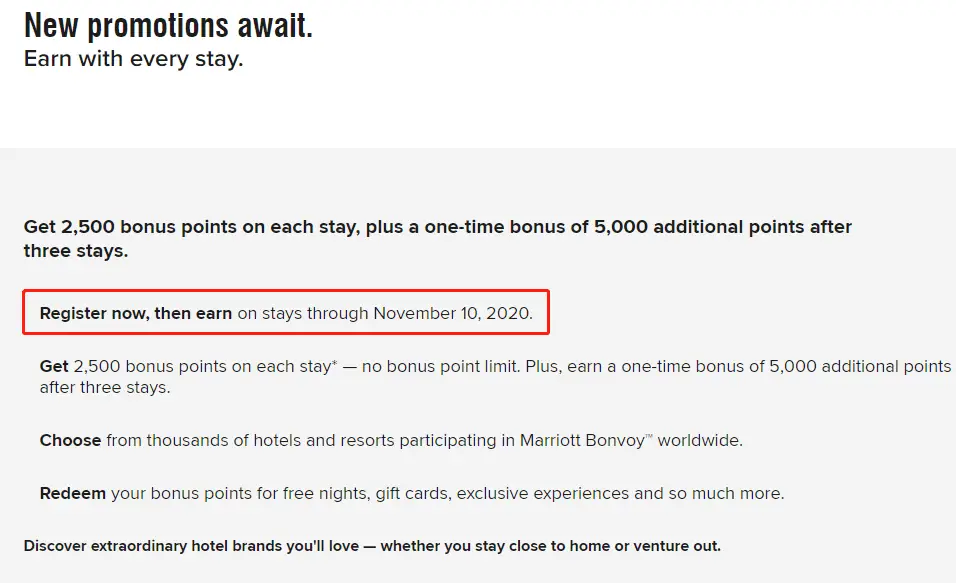Click the bold word "Redeem"
The image size is (956, 583).
point(73,493)
